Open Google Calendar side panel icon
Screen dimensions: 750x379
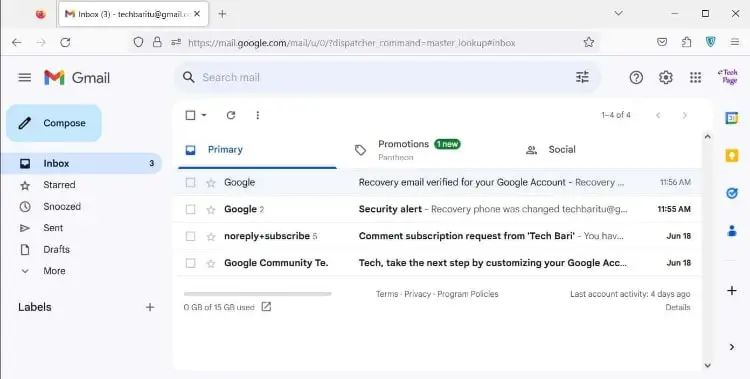[x=731, y=118]
